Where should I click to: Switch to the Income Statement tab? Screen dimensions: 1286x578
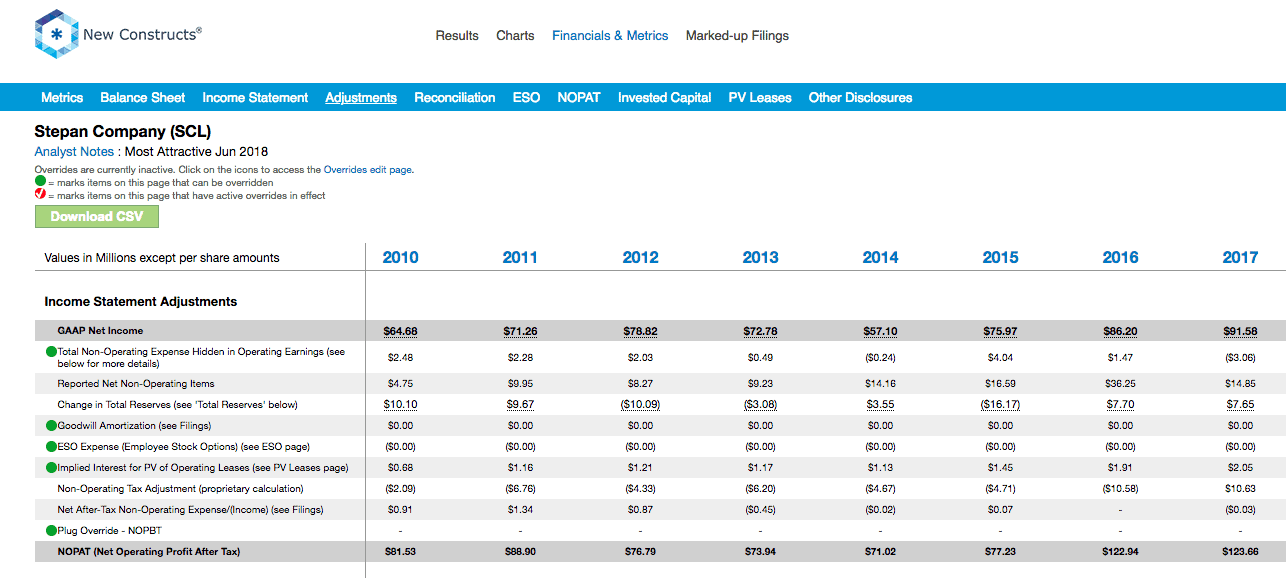[255, 97]
